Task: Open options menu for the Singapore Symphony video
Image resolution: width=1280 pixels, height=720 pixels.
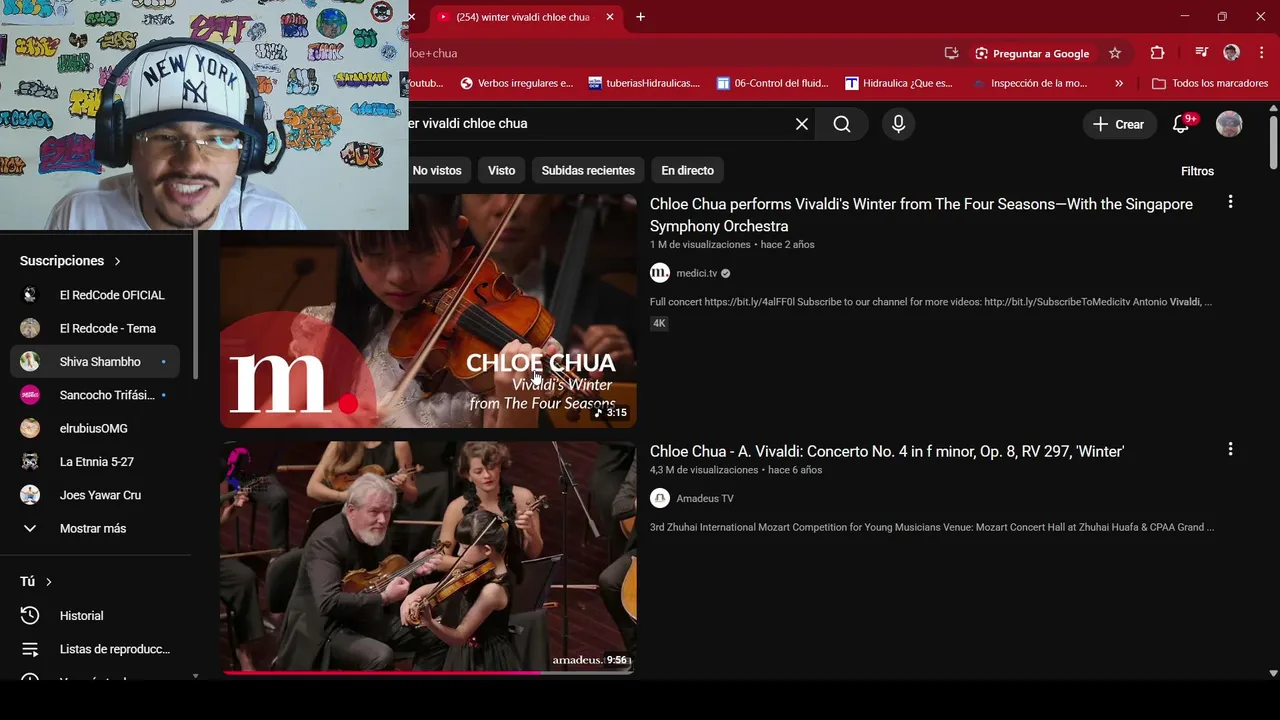Action: (x=1230, y=202)
